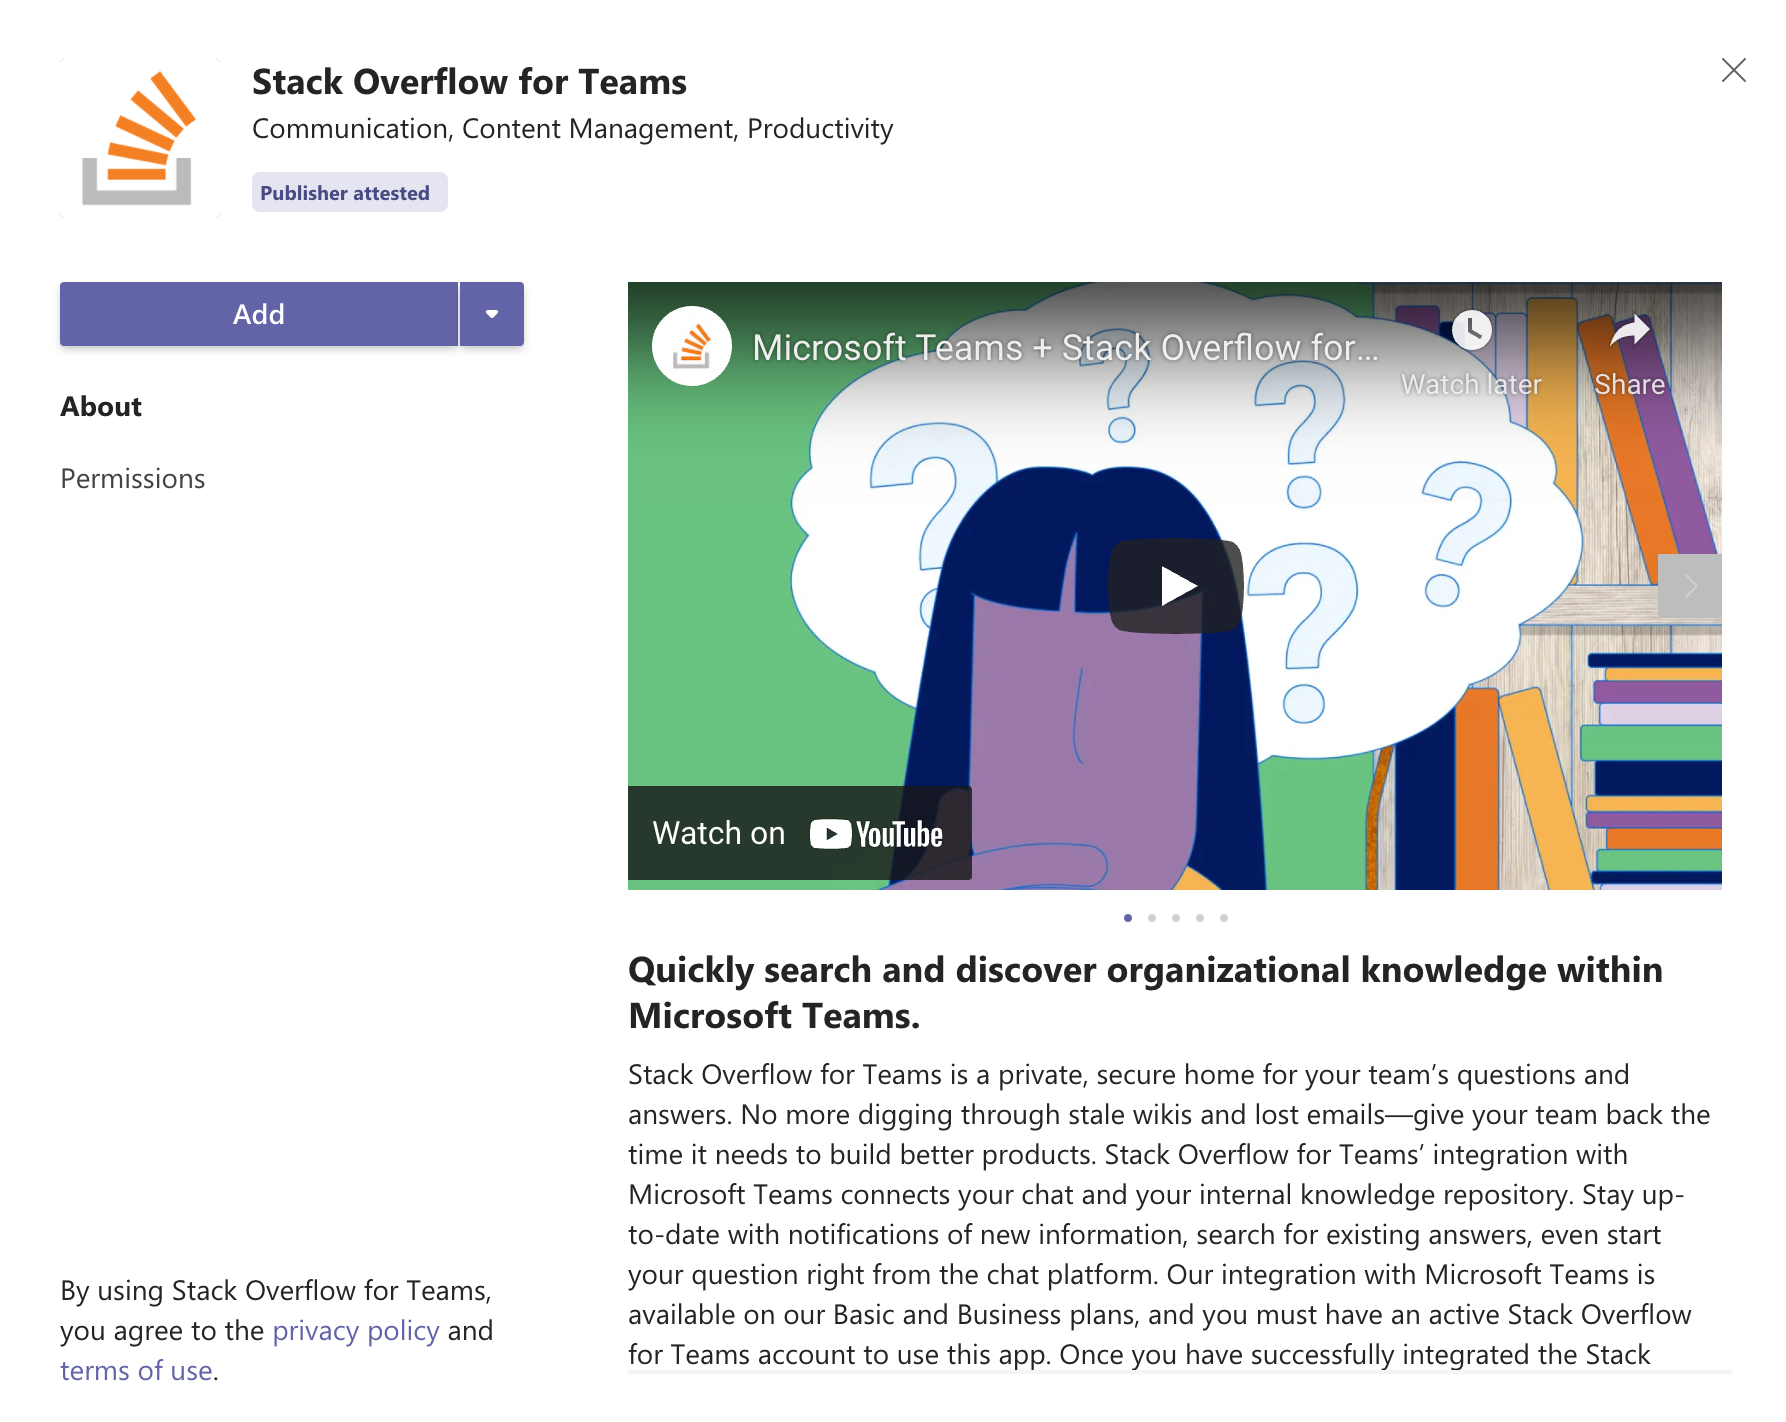Open the video title link

point(1065,348)
